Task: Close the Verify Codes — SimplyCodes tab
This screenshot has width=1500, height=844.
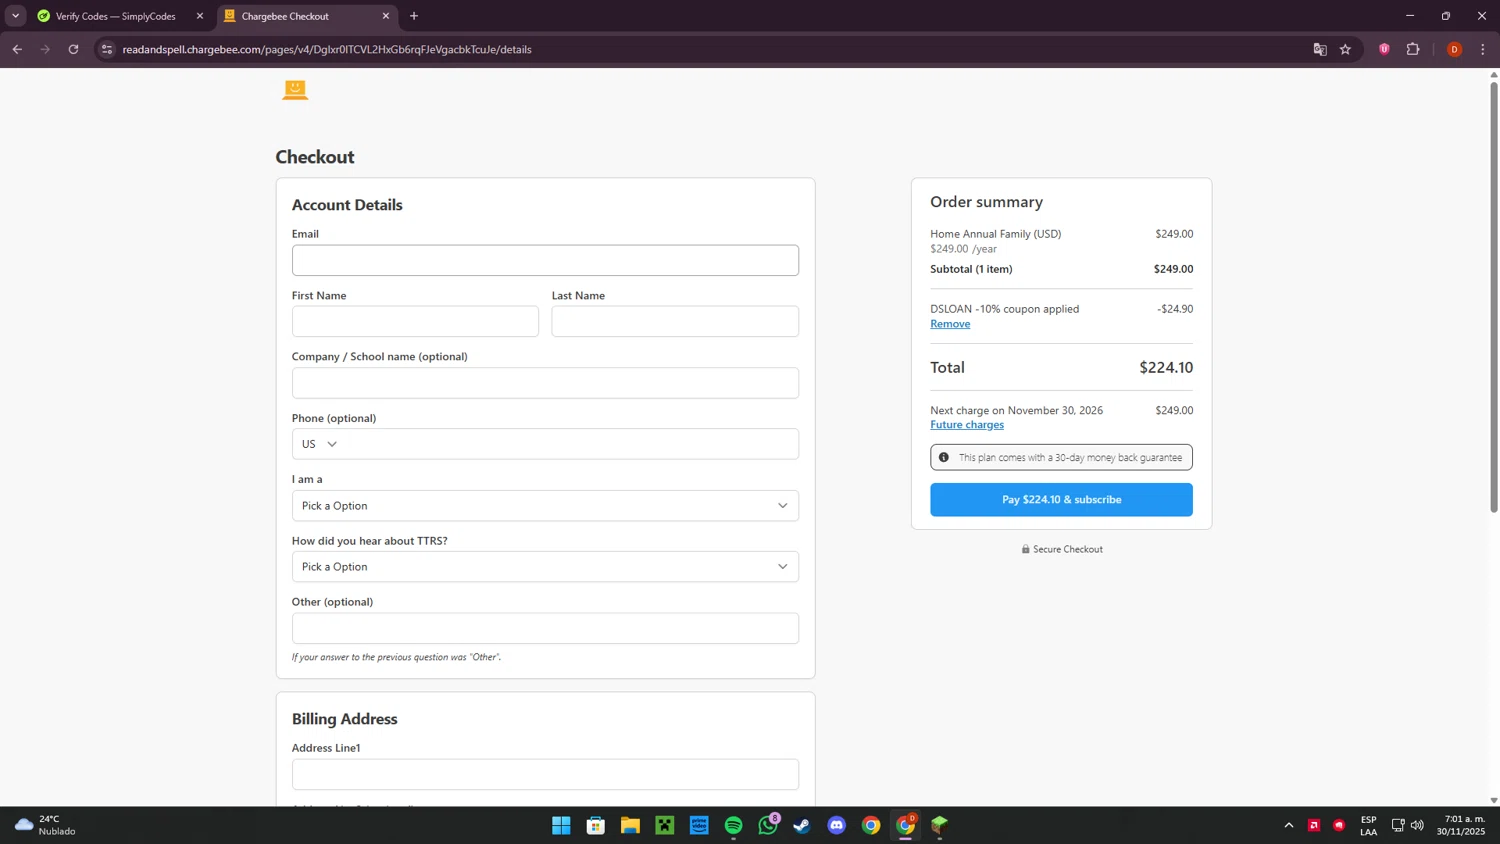Action: click(200, 16)
